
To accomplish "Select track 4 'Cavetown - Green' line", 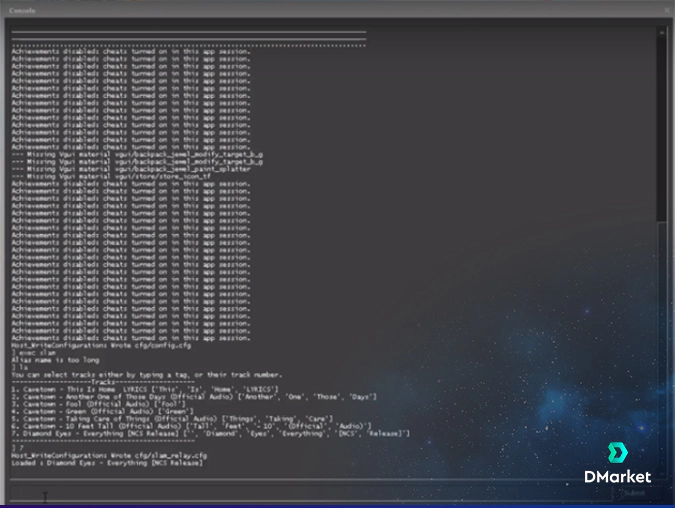I will coord(102,411).
